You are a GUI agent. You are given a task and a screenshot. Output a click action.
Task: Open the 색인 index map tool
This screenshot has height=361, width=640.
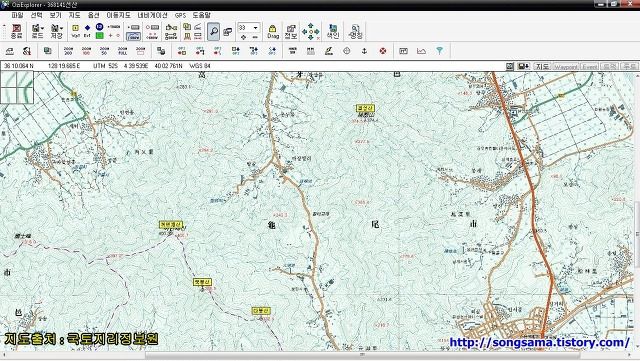point(333,31)
